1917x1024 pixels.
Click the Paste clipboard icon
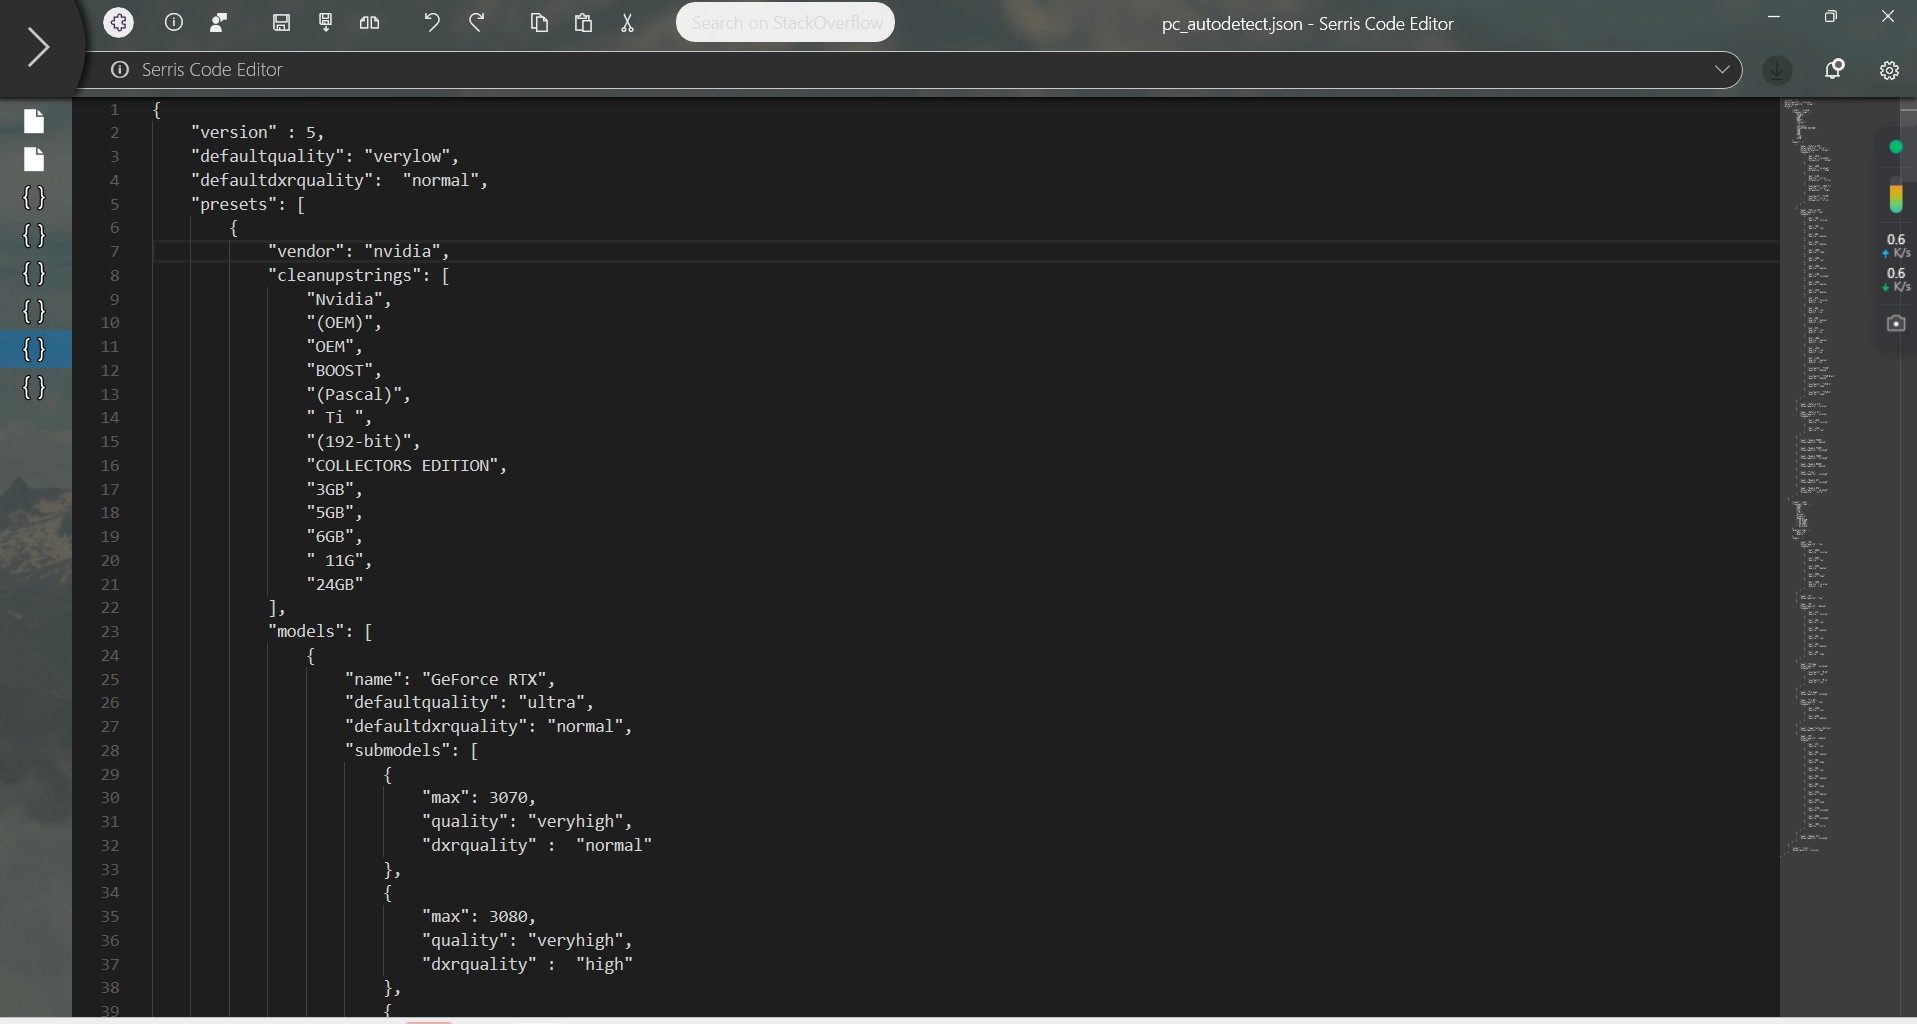coord(583,22)
